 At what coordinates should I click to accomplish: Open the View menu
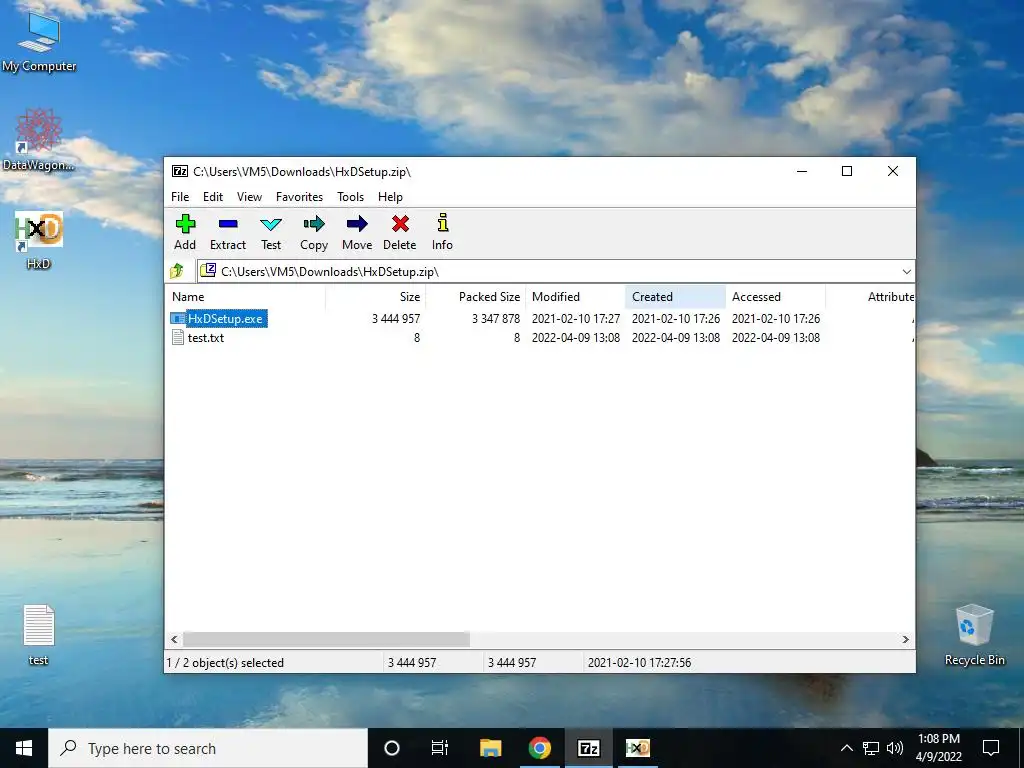[x=249, y=197]
